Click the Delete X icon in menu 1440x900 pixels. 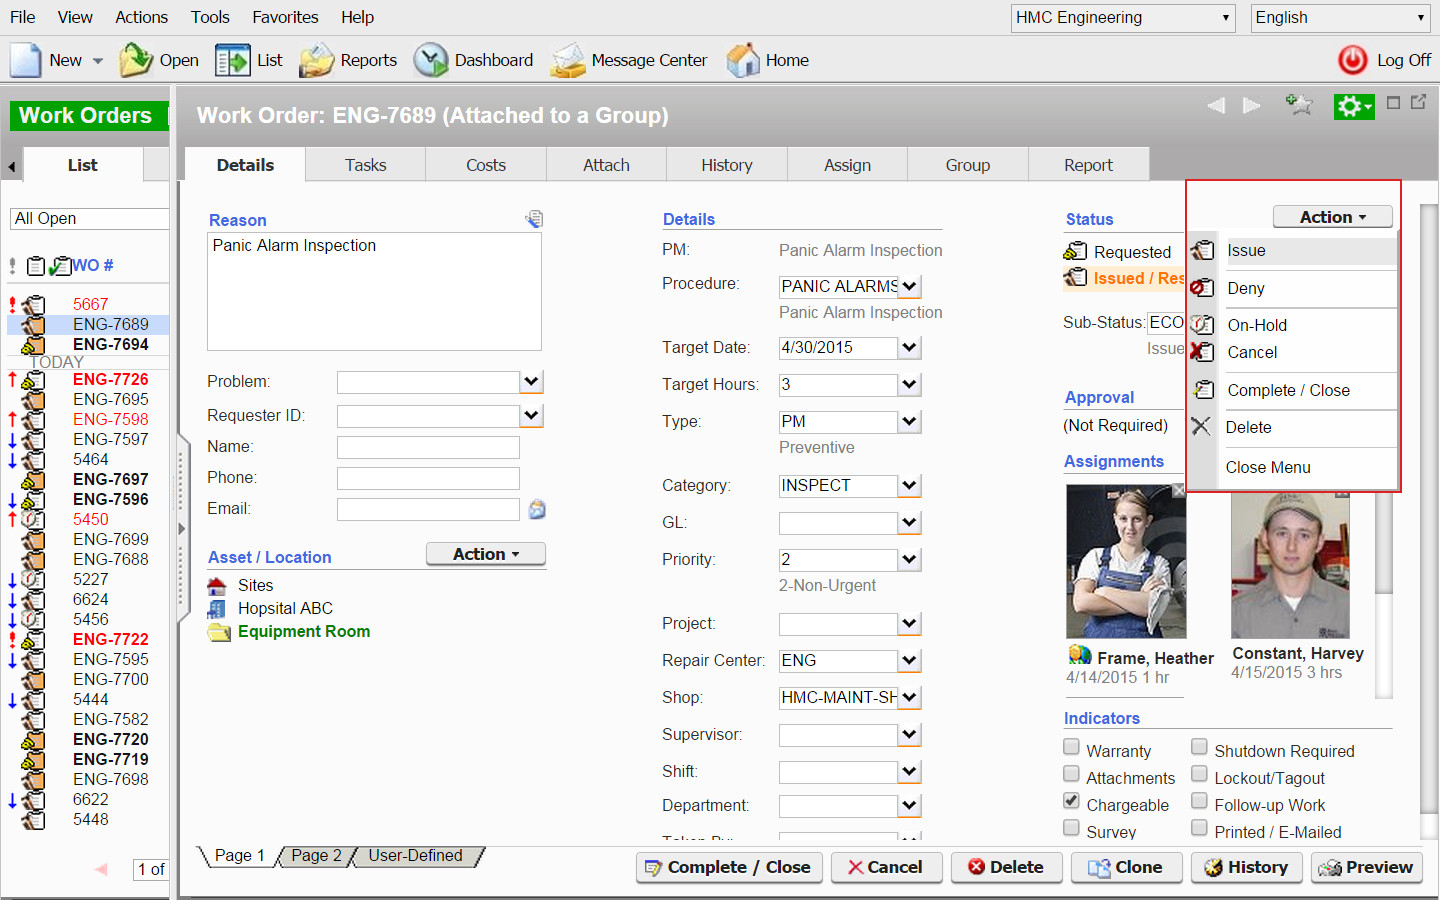click(x=1201, y=427)
